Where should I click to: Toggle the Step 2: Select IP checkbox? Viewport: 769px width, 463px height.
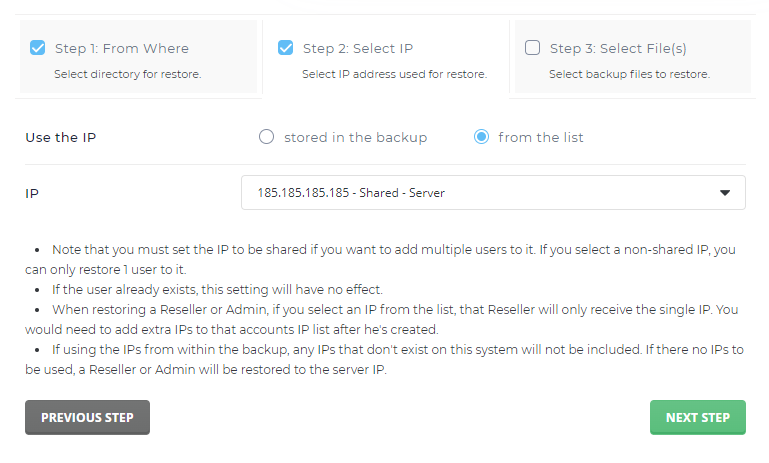(285, 48)
